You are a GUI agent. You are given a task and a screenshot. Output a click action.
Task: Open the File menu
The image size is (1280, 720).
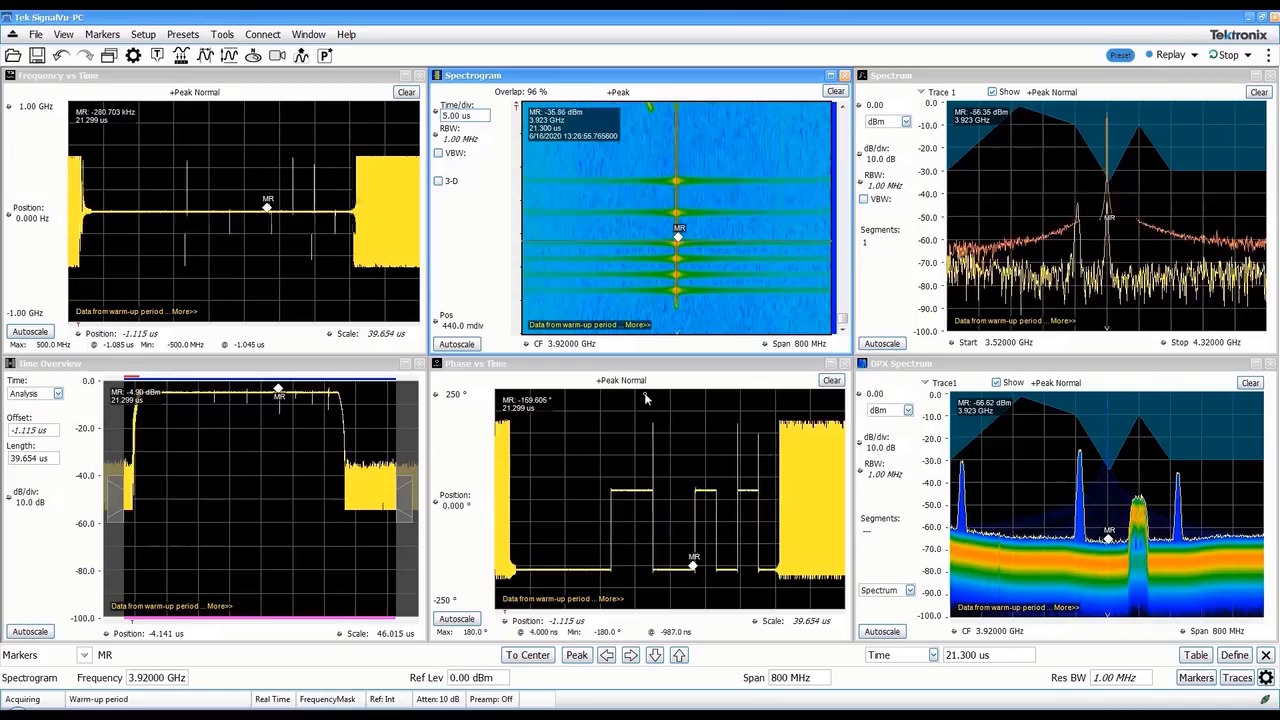point(35,34)
